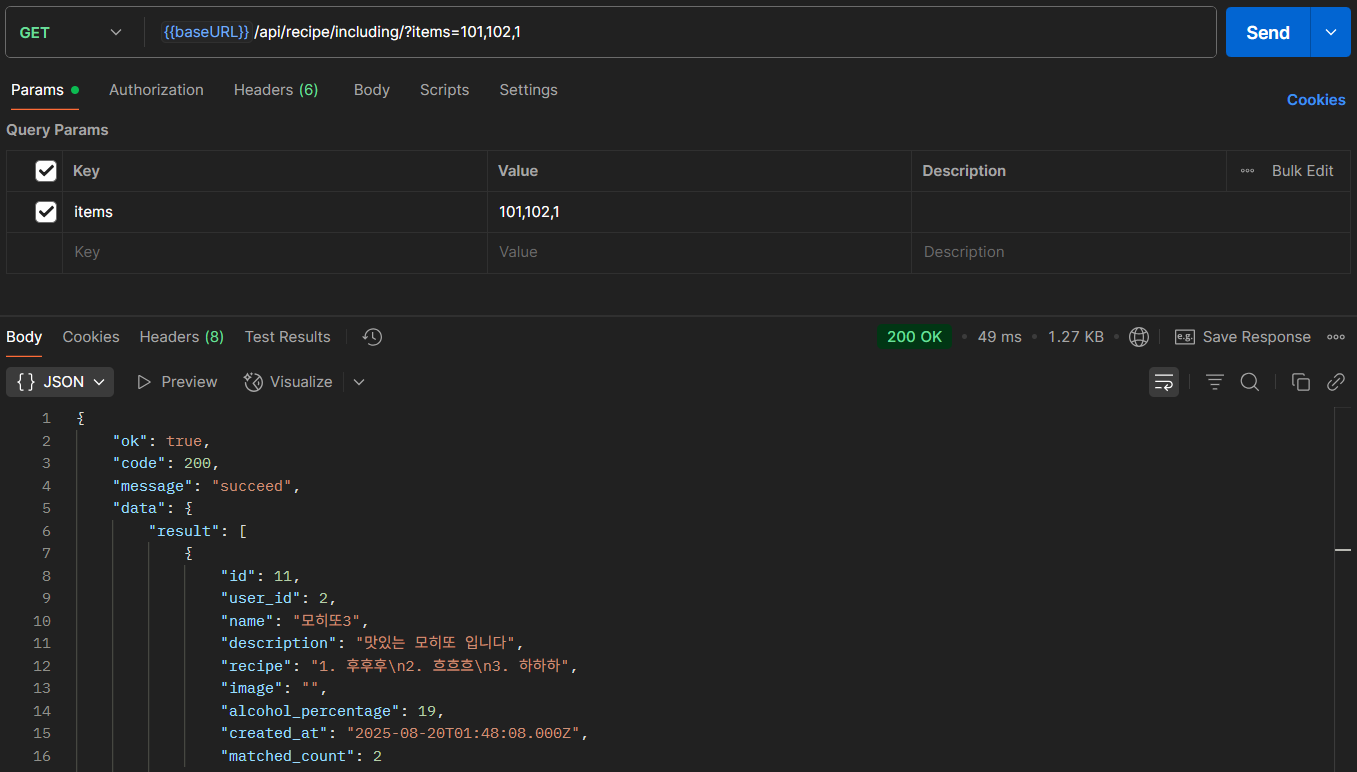Send the request
Viewport: 1357px width, 772px height.
tap(1267, 32)
